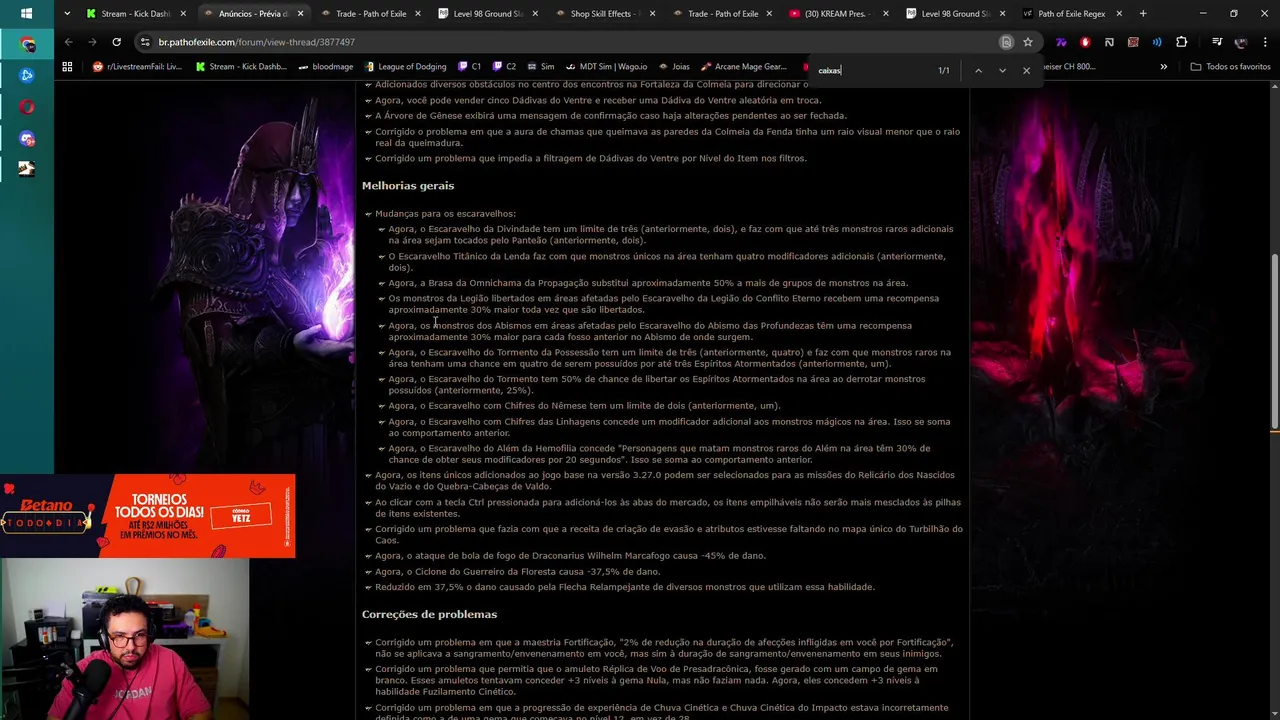The image size is (1280, 720).
Task: Click the Escaravelho Titânico da Lenda line
Action: coord(666,262)
